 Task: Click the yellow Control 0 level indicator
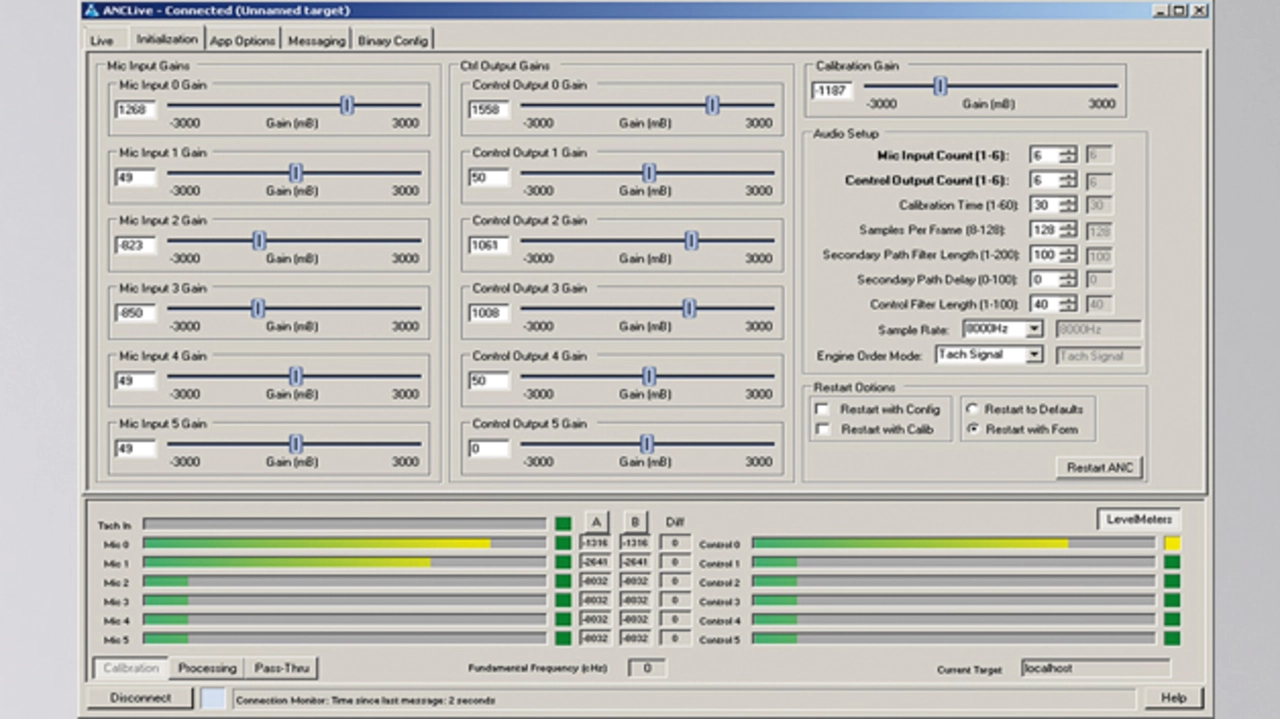1172,544
